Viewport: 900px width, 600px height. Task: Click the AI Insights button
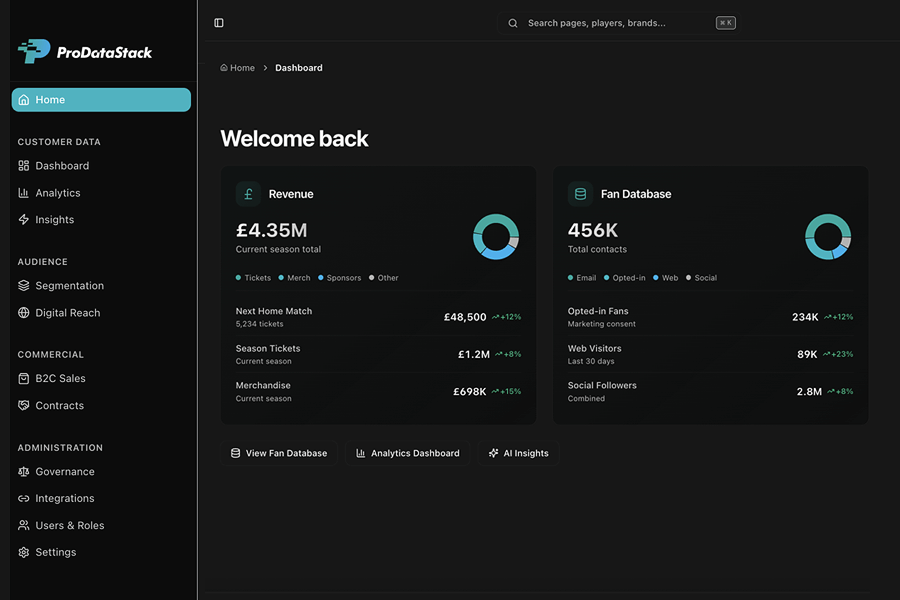(518, 453)
